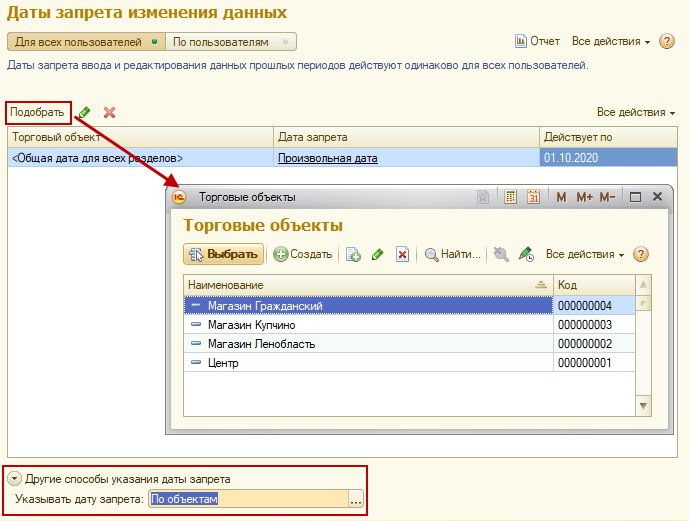Click the Найти... search button
689x521 pixels.
click(453, 254)
